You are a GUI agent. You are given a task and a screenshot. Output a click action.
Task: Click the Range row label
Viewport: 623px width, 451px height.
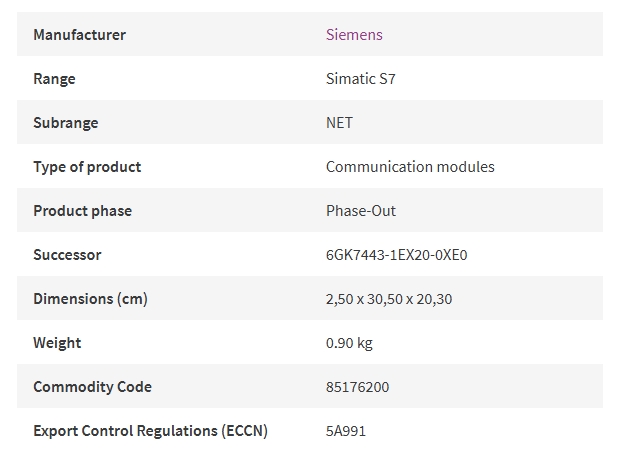54,79
